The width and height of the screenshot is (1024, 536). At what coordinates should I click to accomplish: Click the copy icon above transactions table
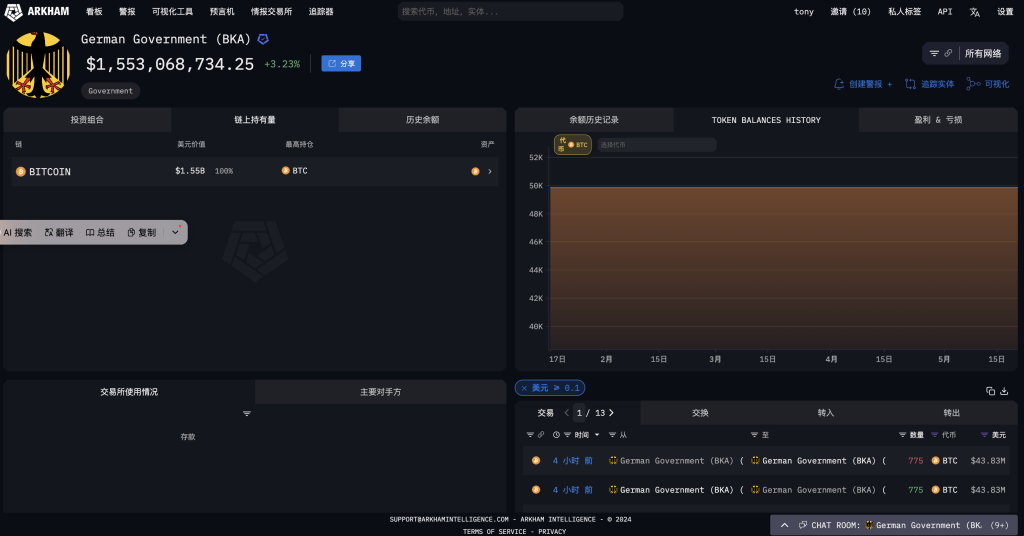[x=990, y=391]
